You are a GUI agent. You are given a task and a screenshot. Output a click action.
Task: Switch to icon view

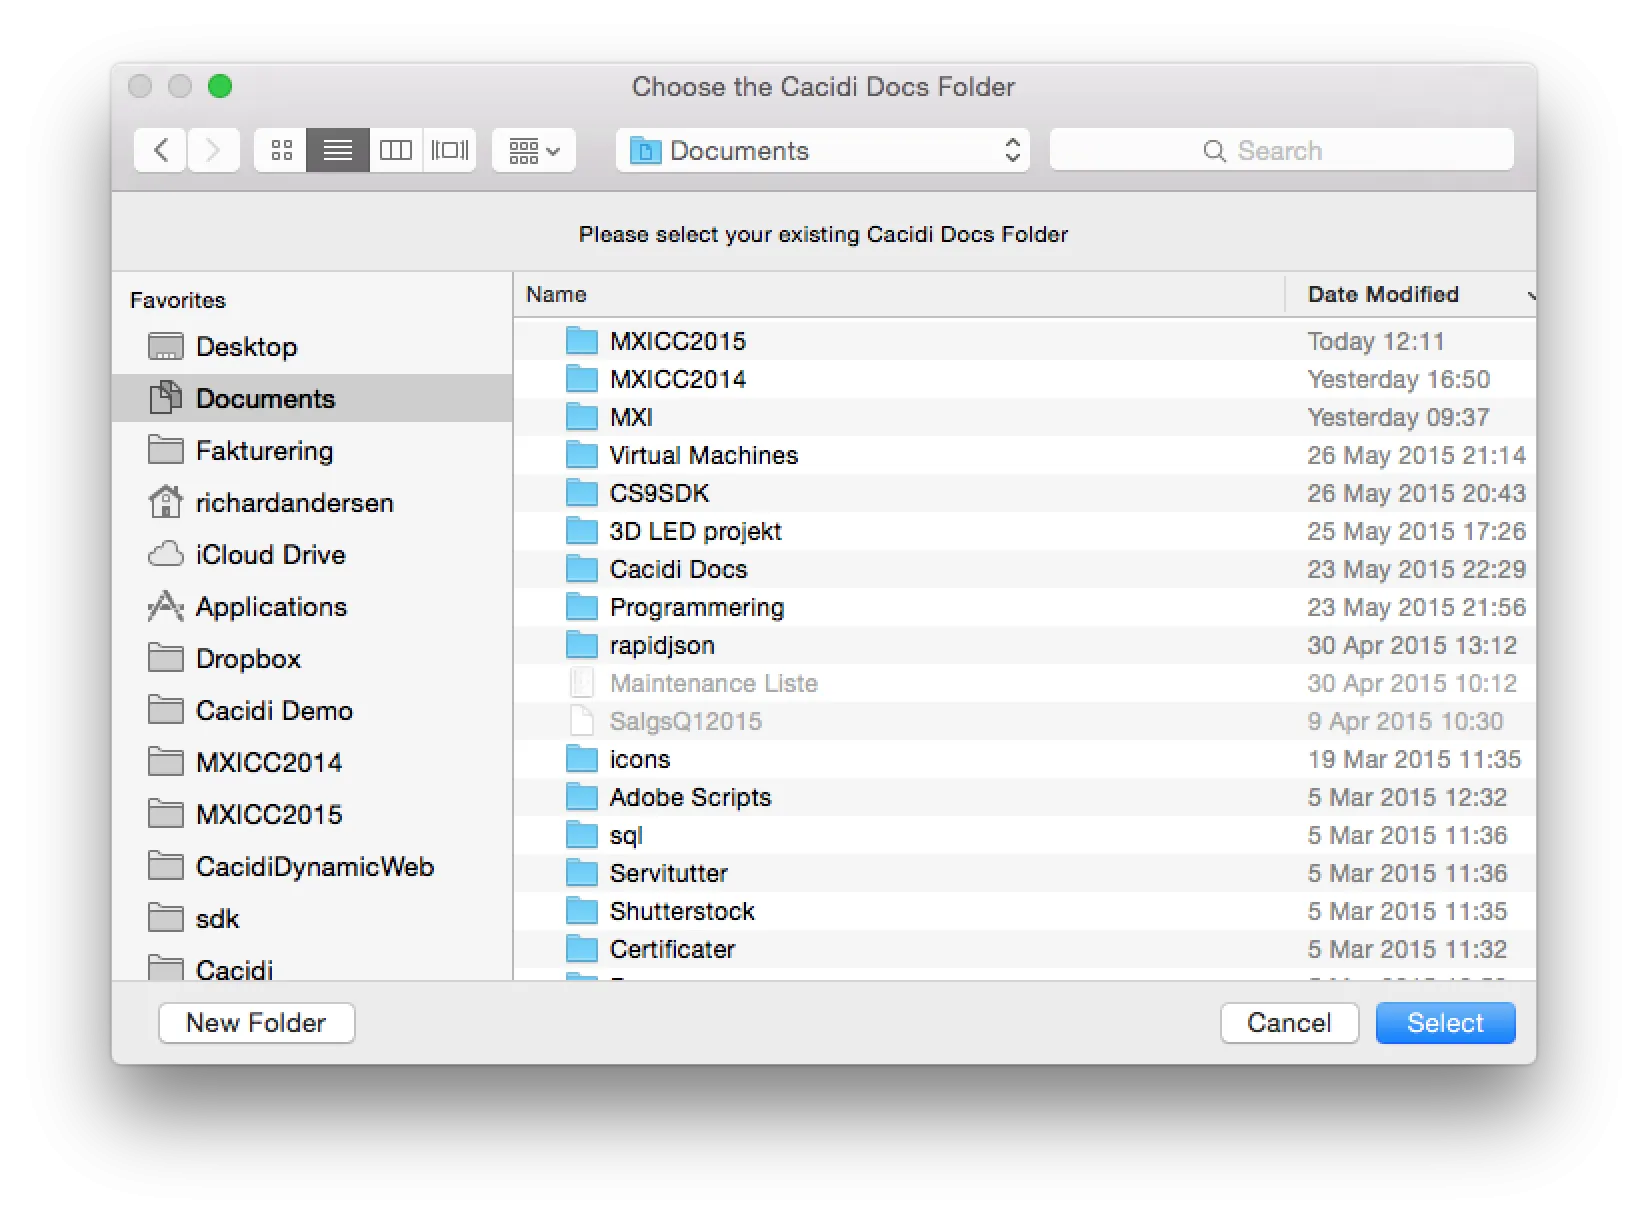tap(281, 151)
